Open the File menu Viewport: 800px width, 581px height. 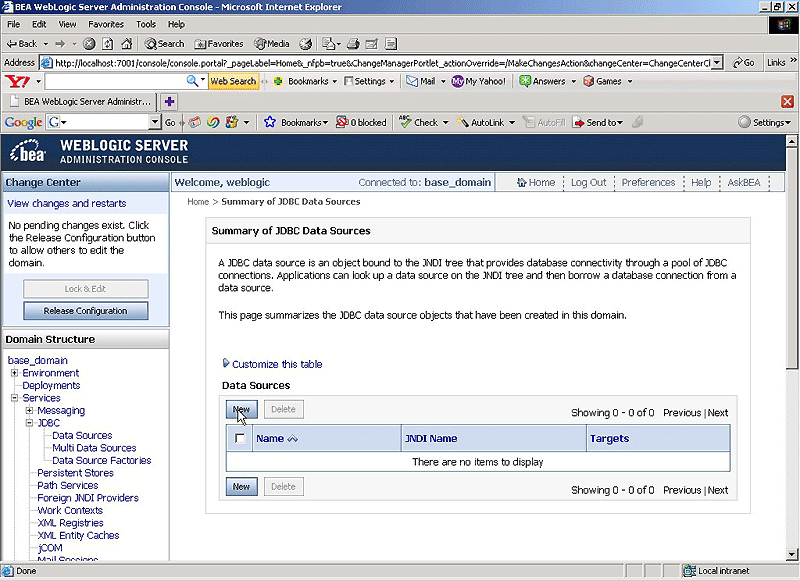coord(13,24)
